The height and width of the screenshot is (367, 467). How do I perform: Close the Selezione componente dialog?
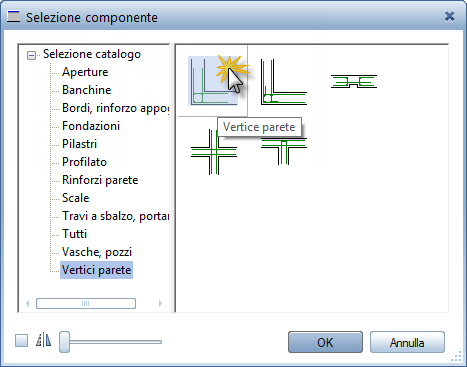pyautogui.click(x=450, y=16)
